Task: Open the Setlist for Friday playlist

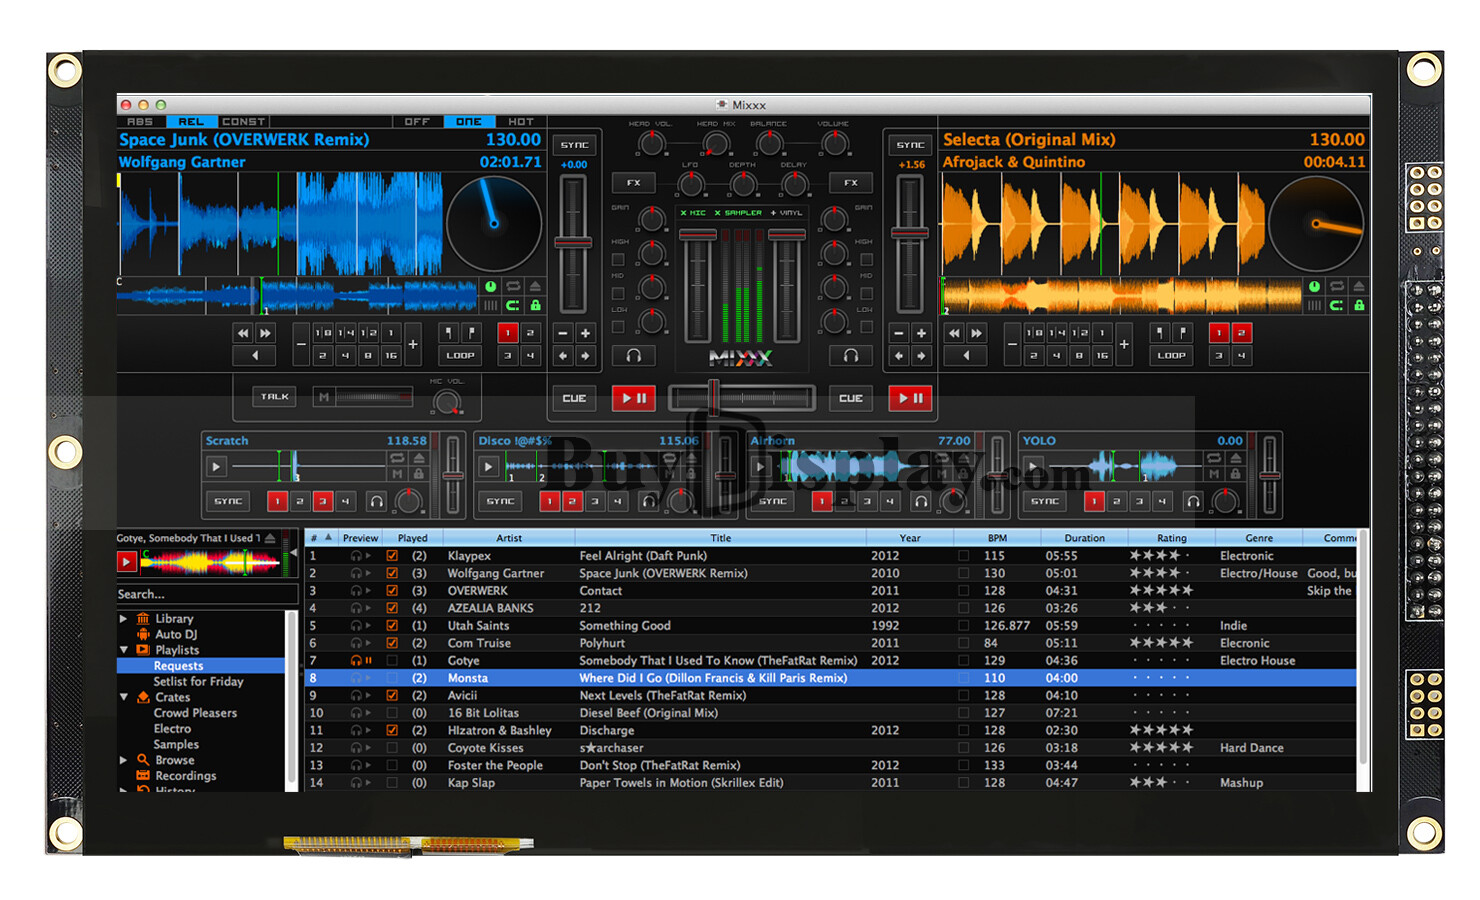Action: pos(198,682)
